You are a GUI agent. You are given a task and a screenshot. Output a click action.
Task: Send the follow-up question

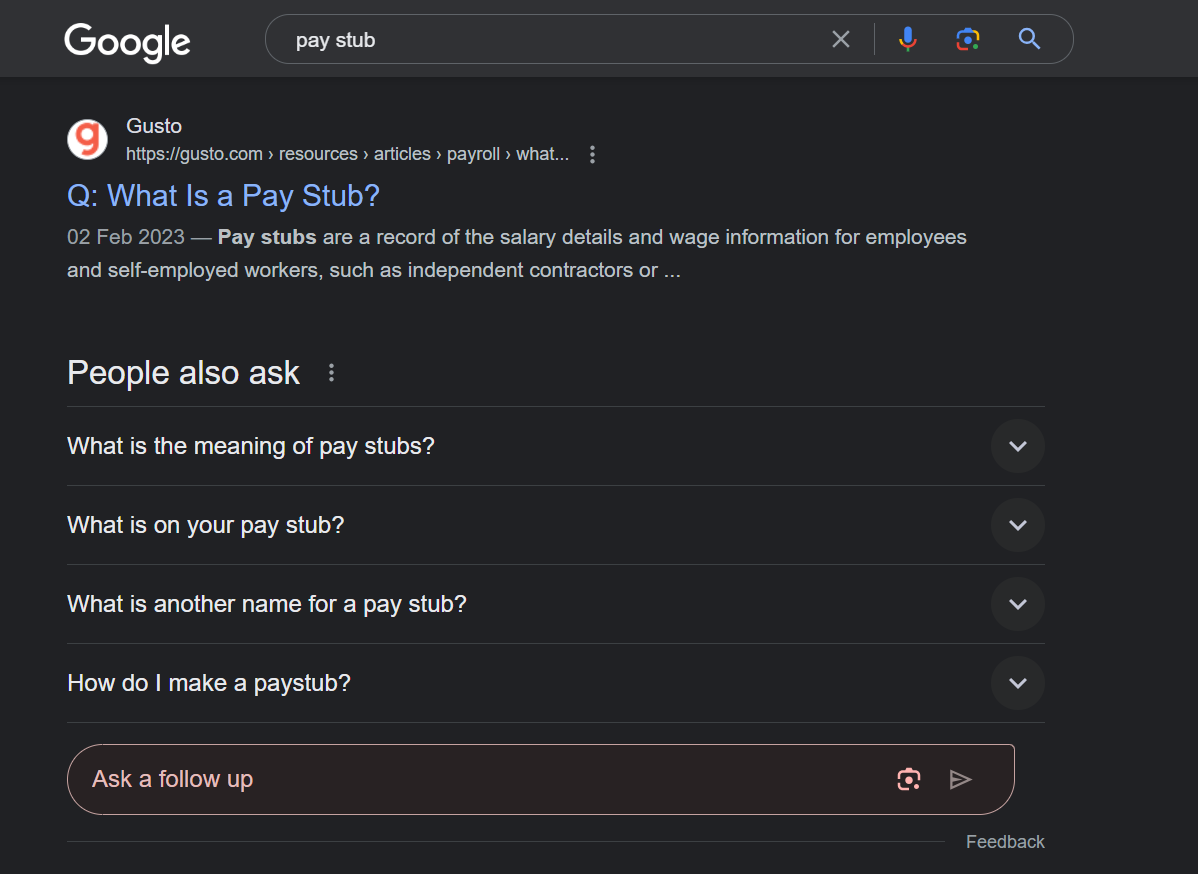pyautogui.click(x=960, y=779)
